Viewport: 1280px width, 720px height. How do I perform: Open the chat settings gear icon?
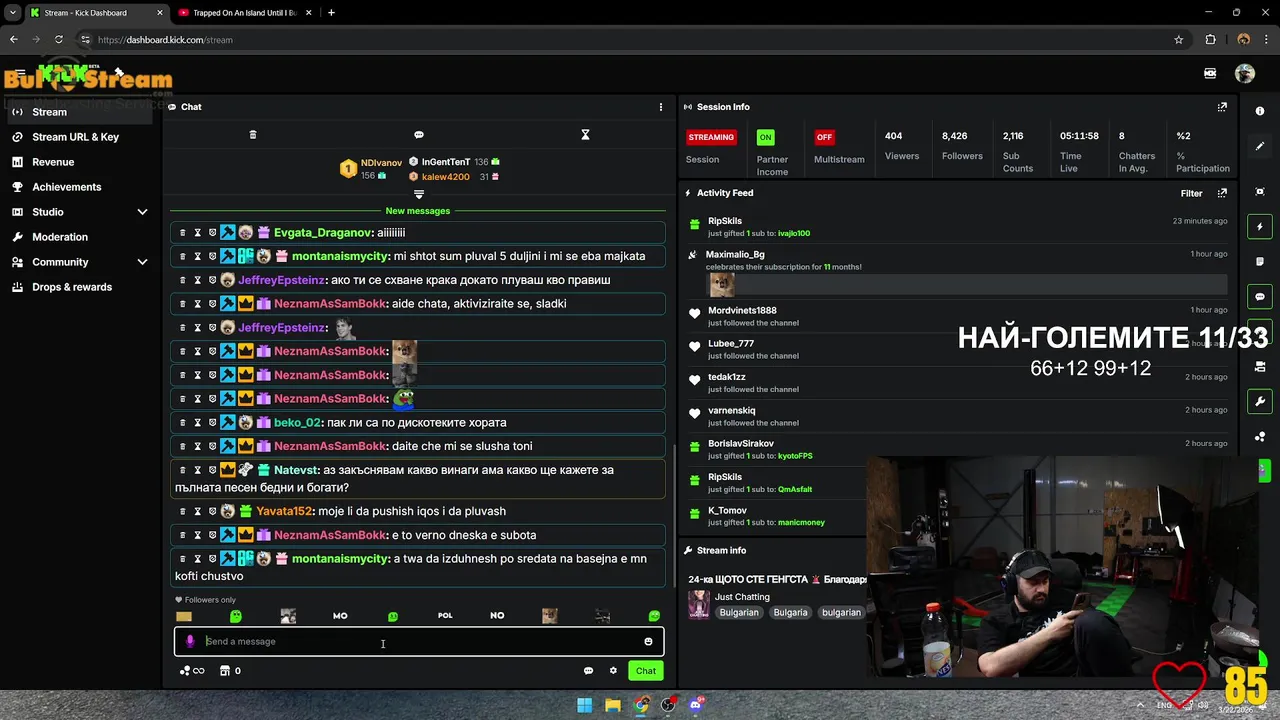613,671
